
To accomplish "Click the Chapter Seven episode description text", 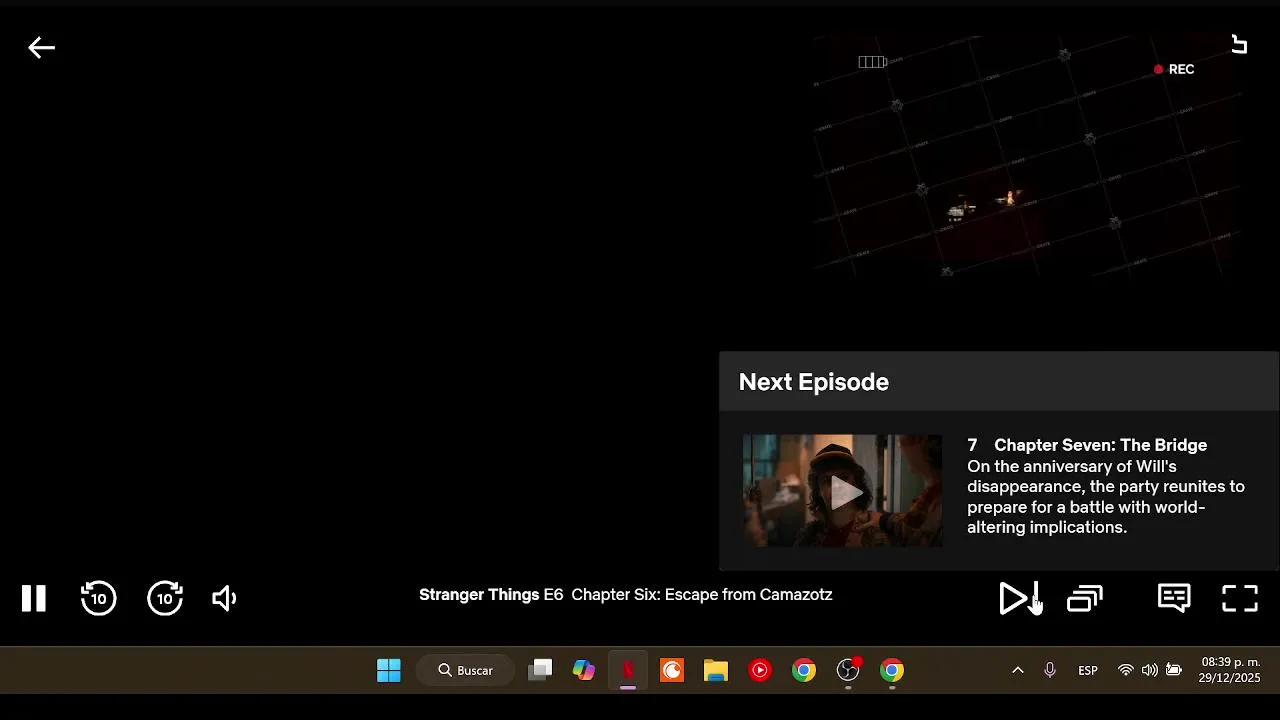I will tap(1106, 497).
